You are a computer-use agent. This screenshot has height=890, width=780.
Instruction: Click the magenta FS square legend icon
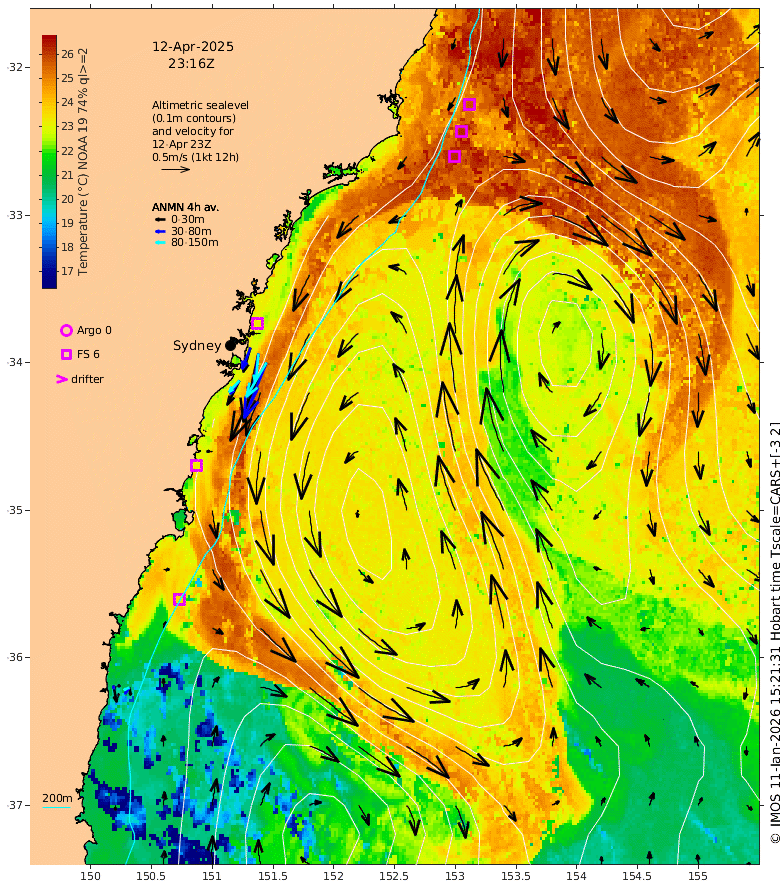coord(66,354)
